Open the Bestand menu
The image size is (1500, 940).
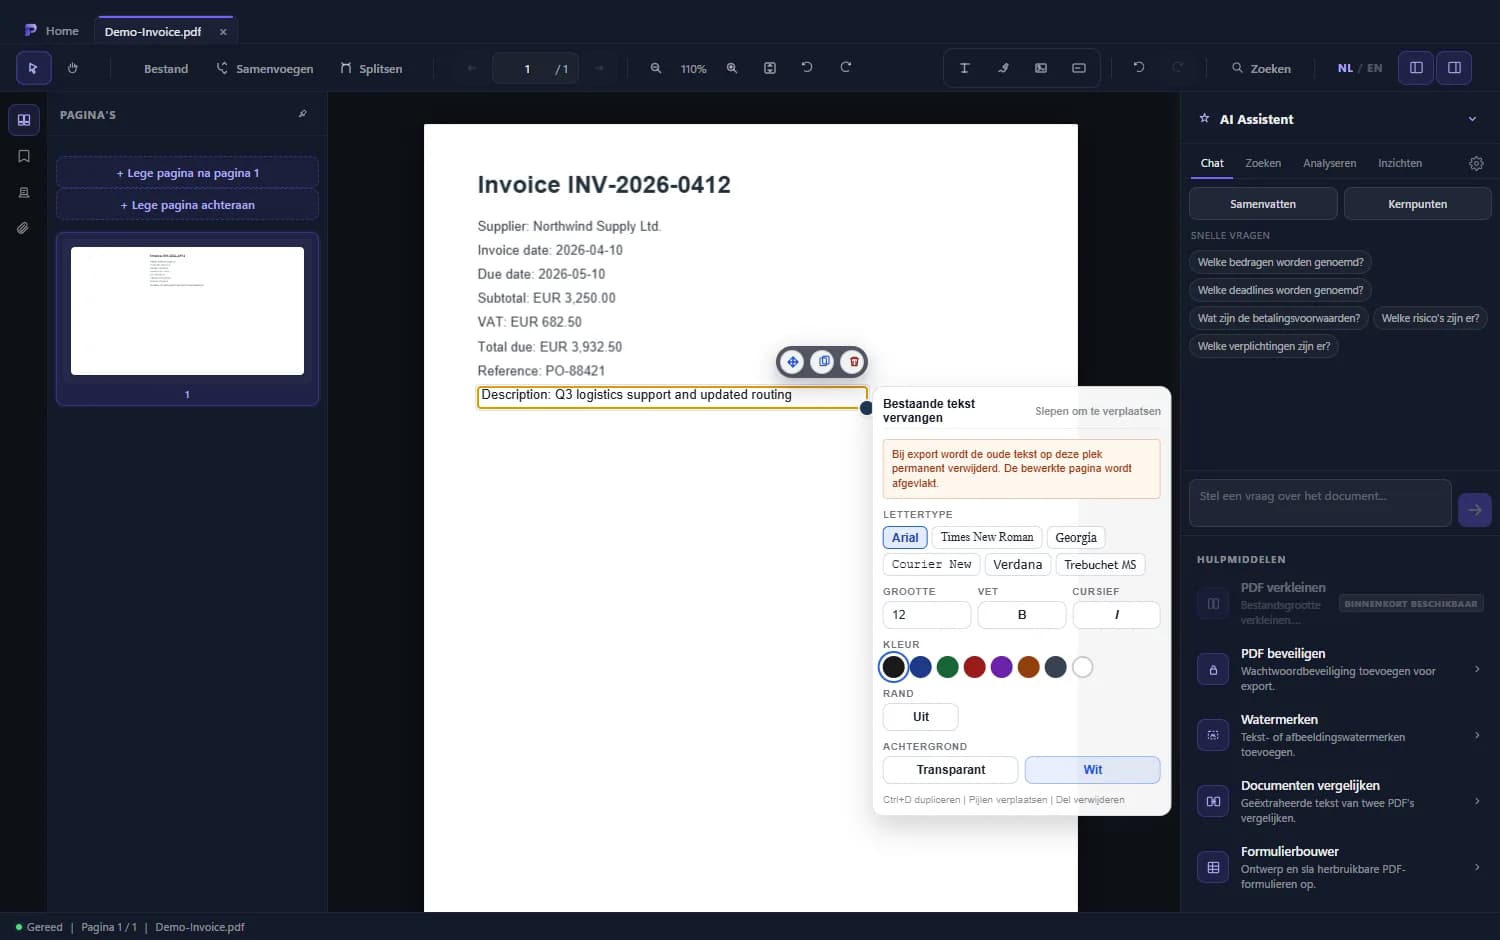pos(166,69)
